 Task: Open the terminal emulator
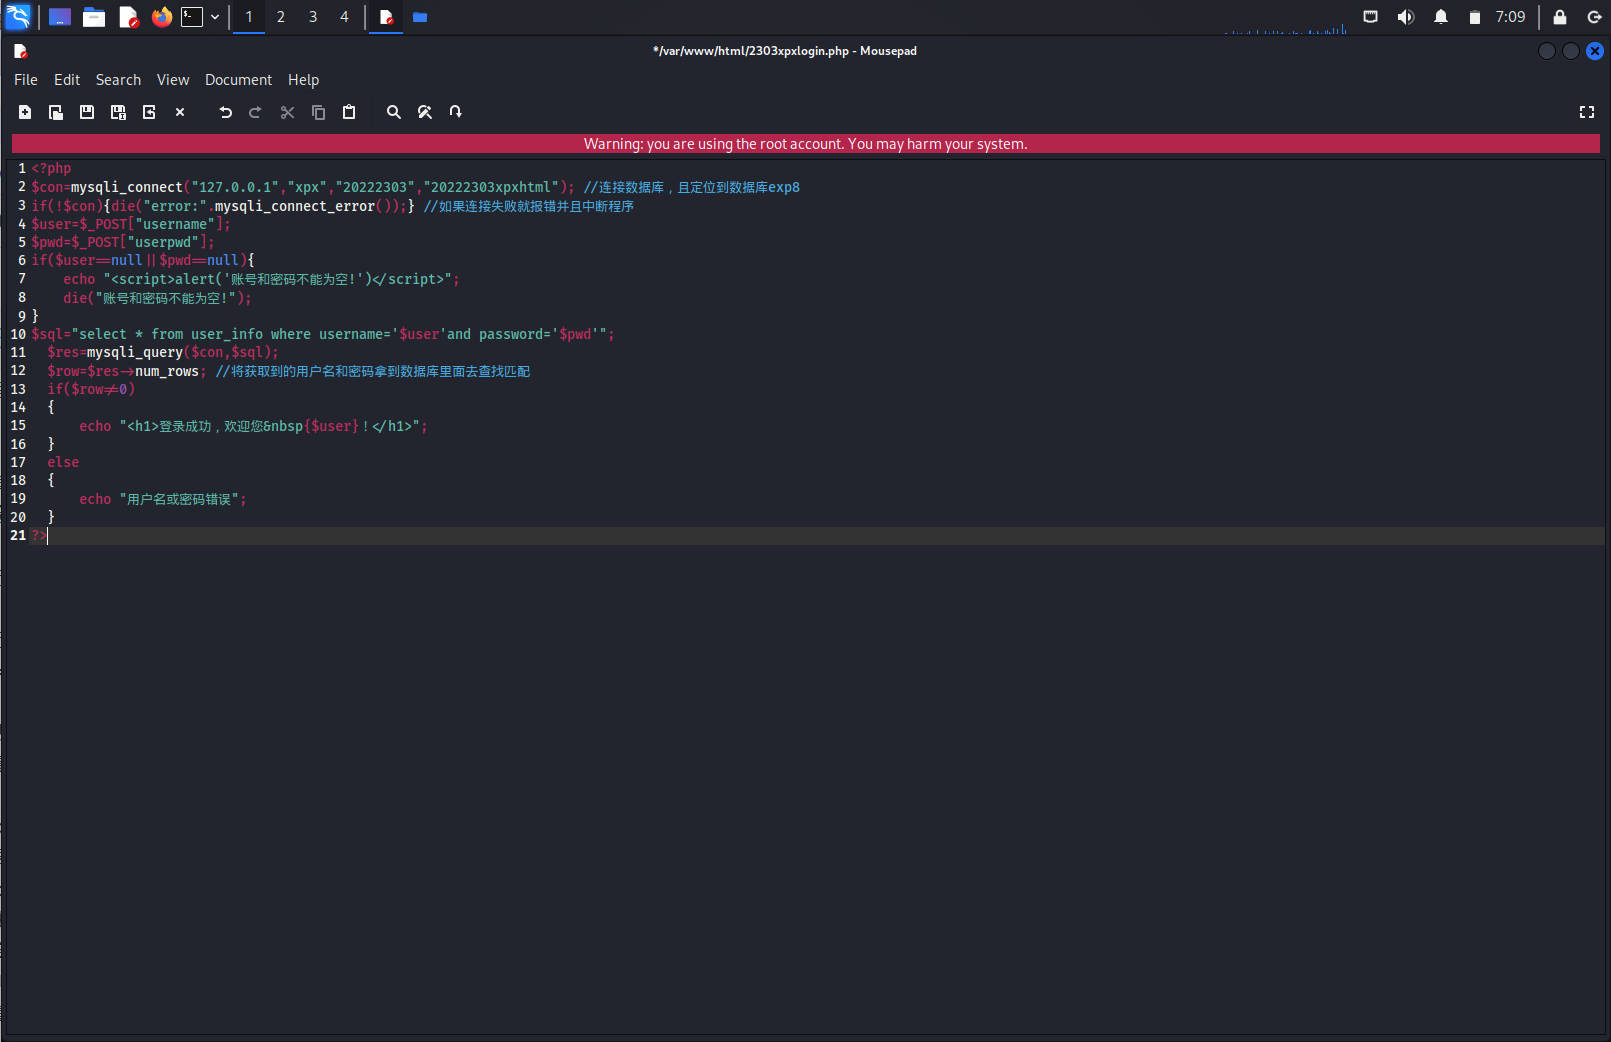point(192,17)
